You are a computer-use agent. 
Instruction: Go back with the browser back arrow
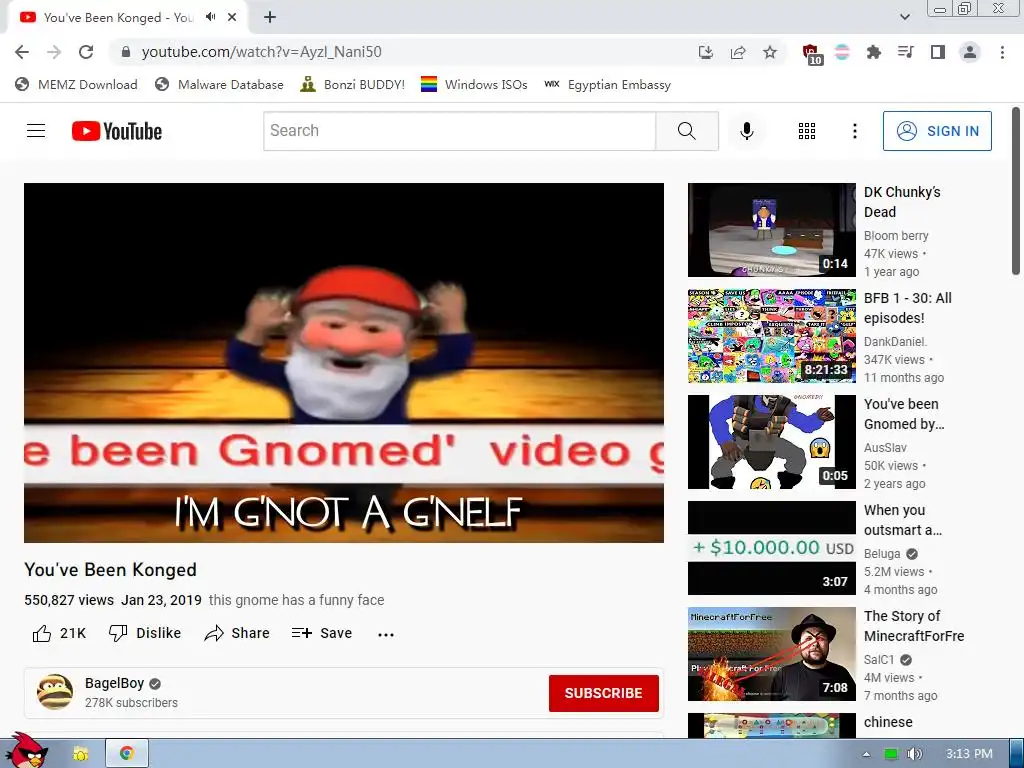[22, 52]
